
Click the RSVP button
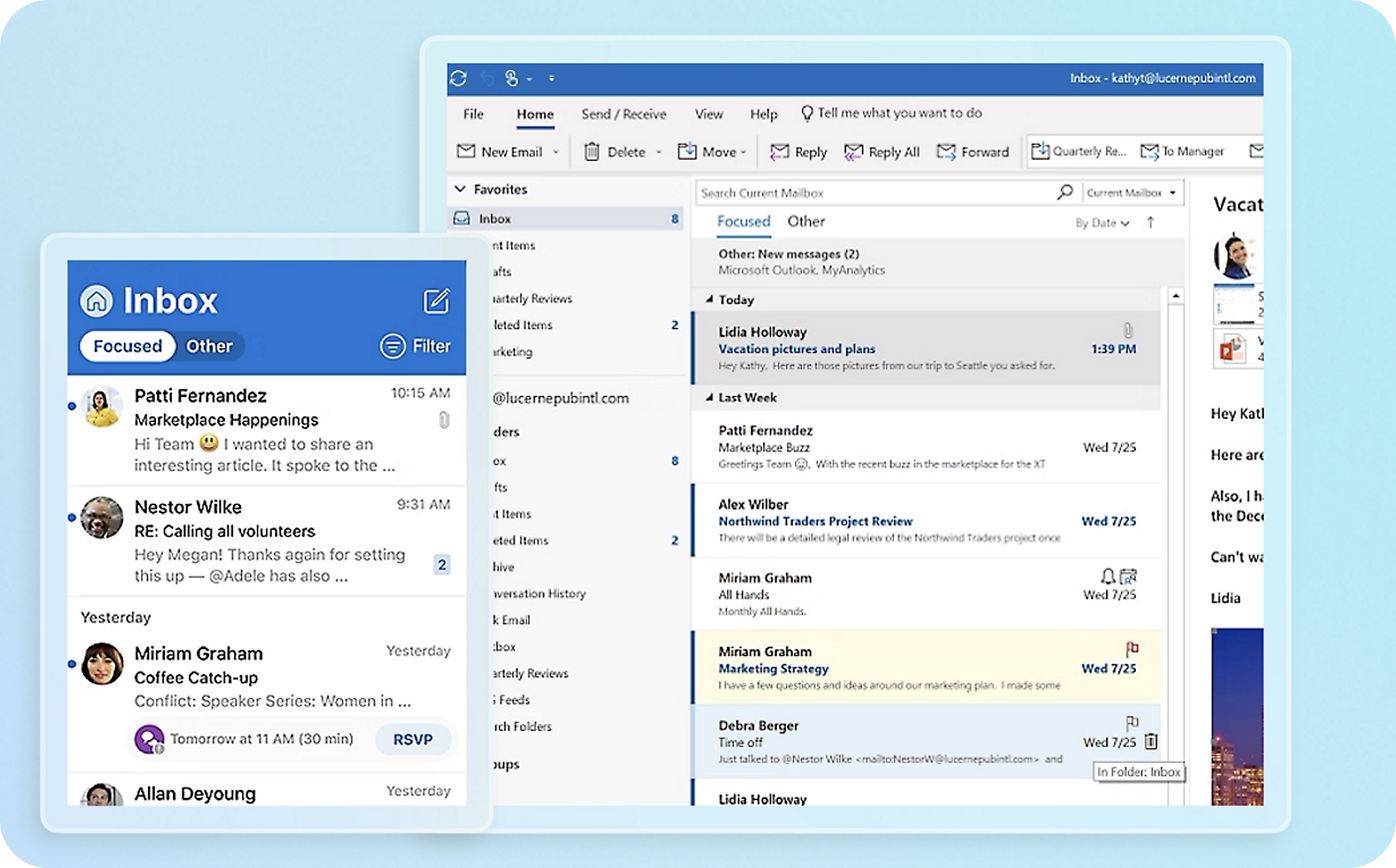tap(413, 739)
